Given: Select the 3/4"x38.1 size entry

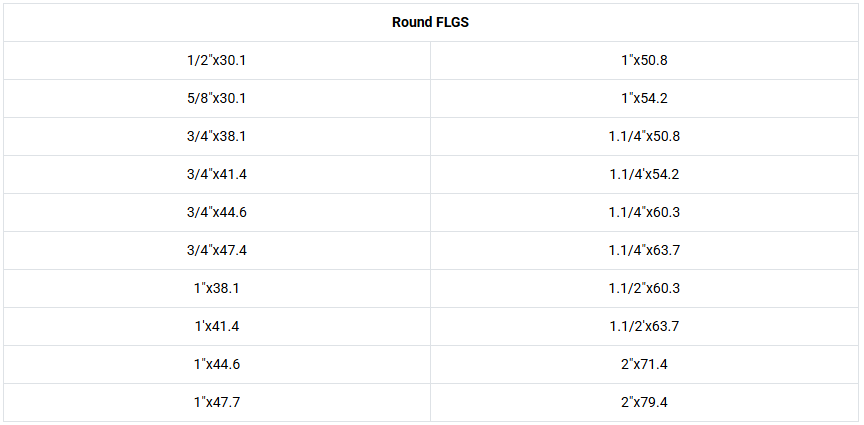Looking at the screenshot, I should point(217,136).
